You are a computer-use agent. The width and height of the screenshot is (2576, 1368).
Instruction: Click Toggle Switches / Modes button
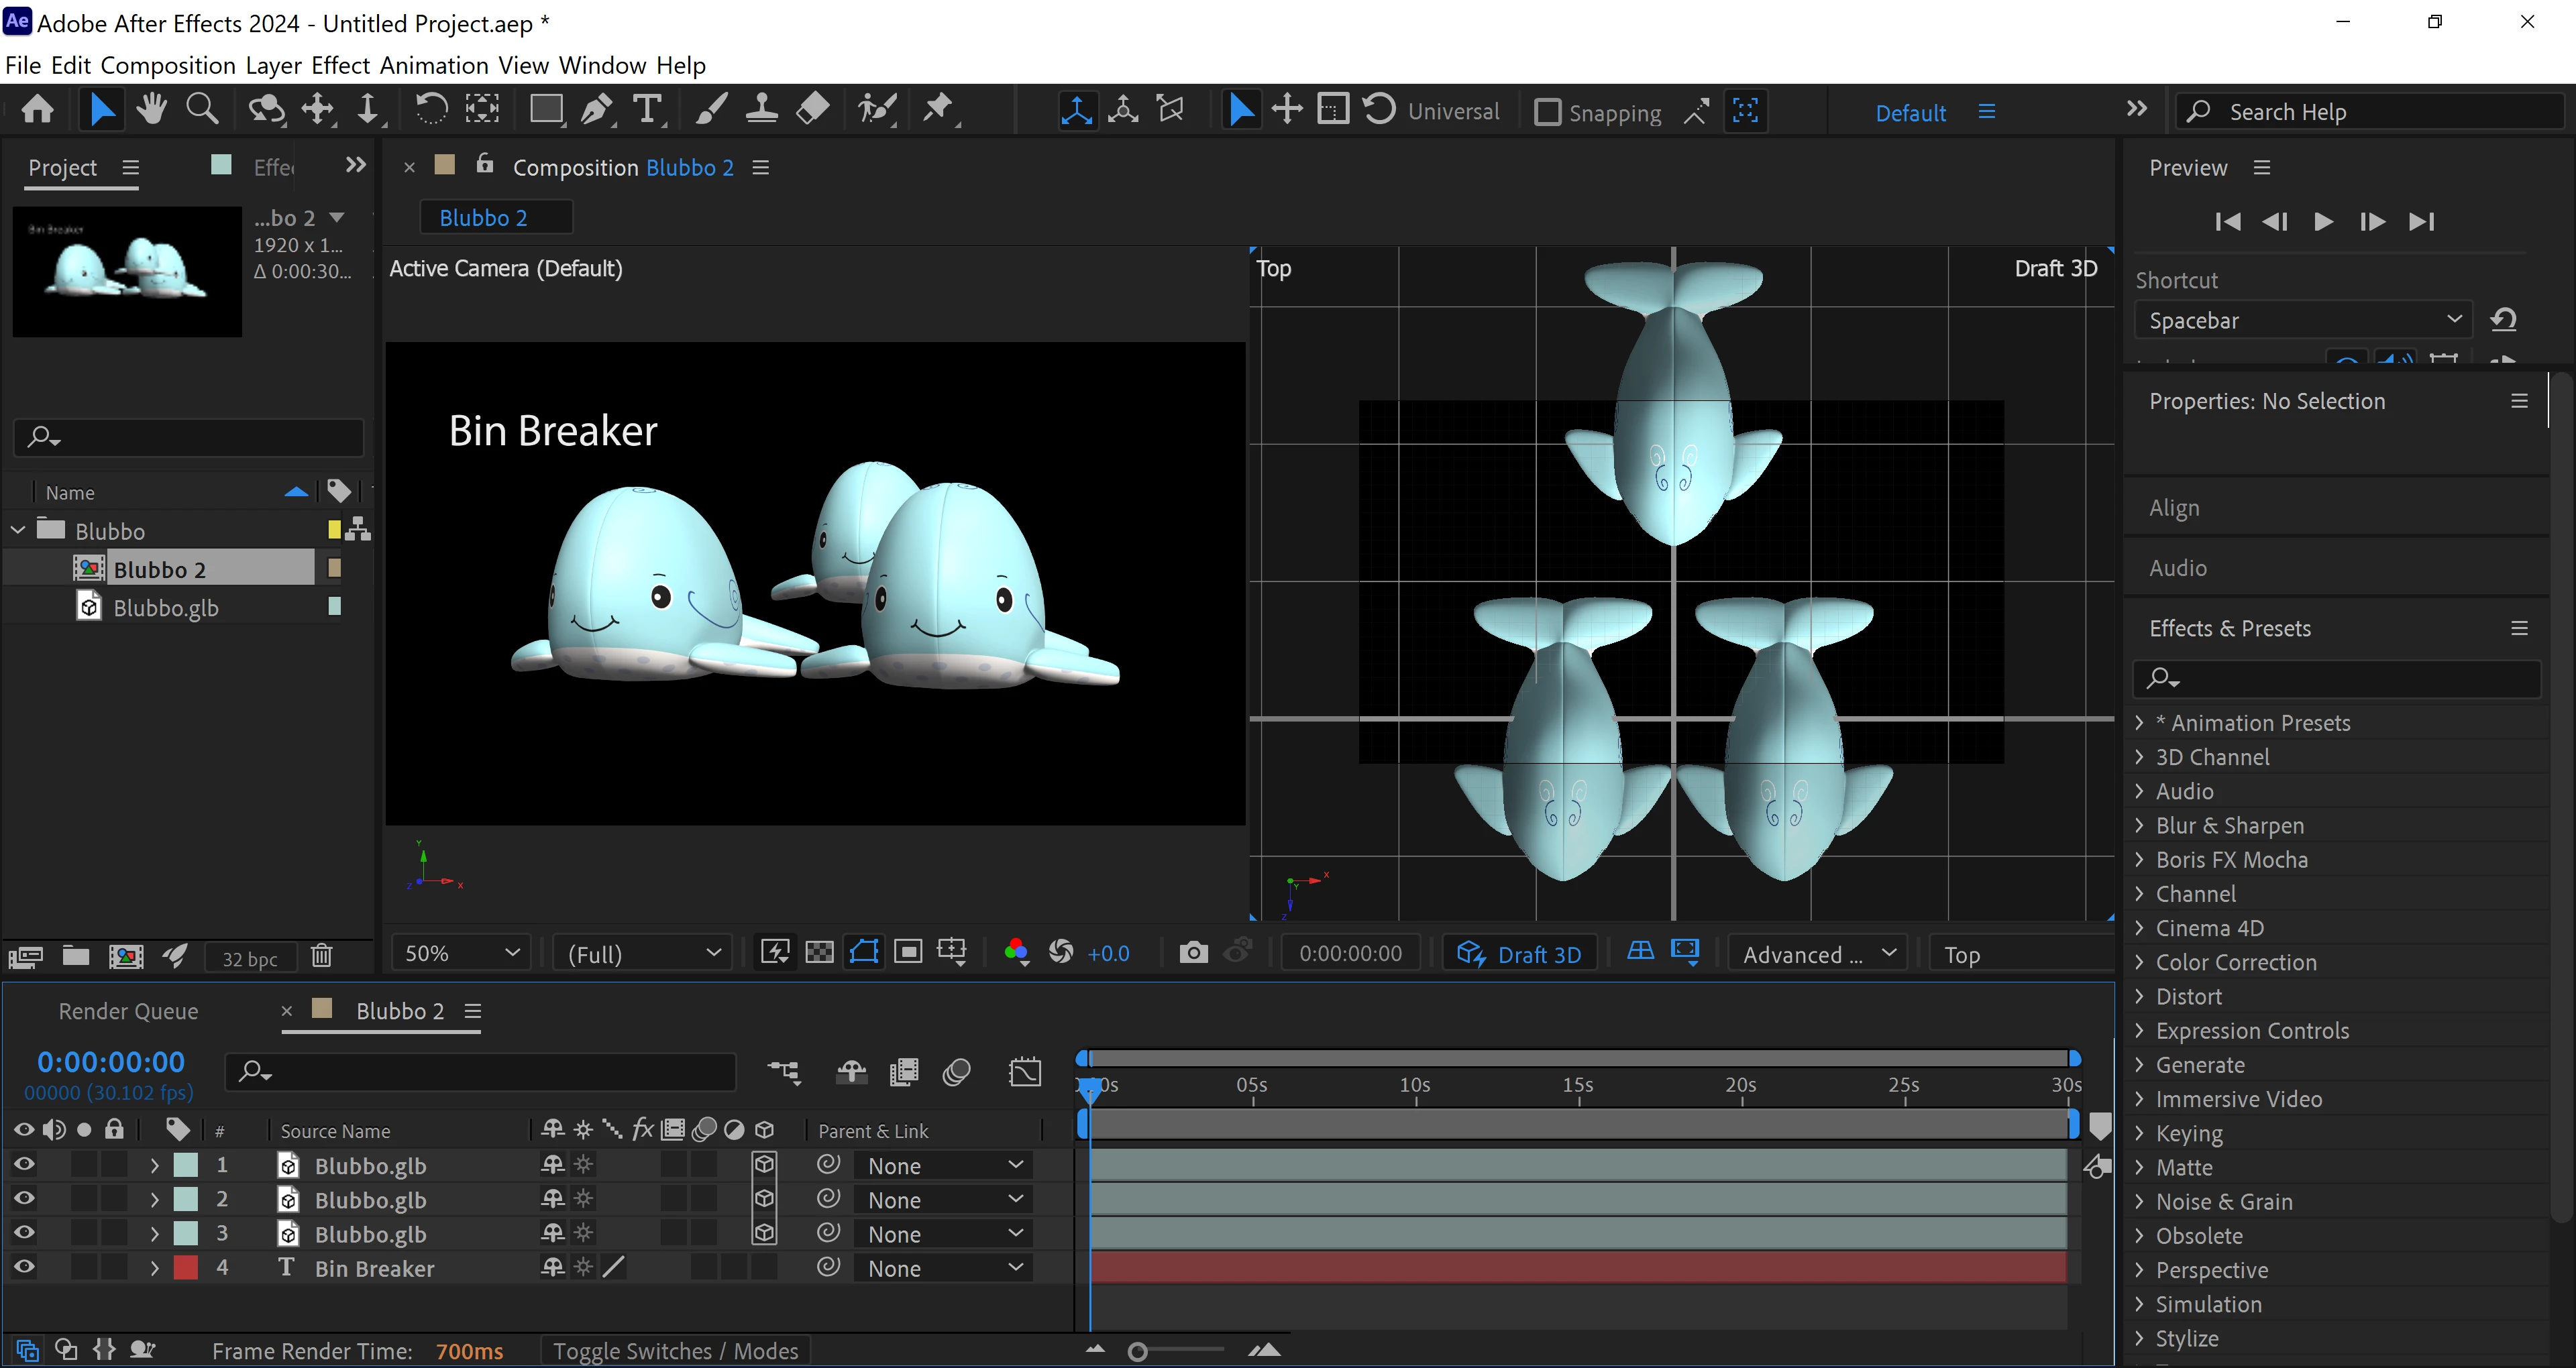pos(675,1351)
